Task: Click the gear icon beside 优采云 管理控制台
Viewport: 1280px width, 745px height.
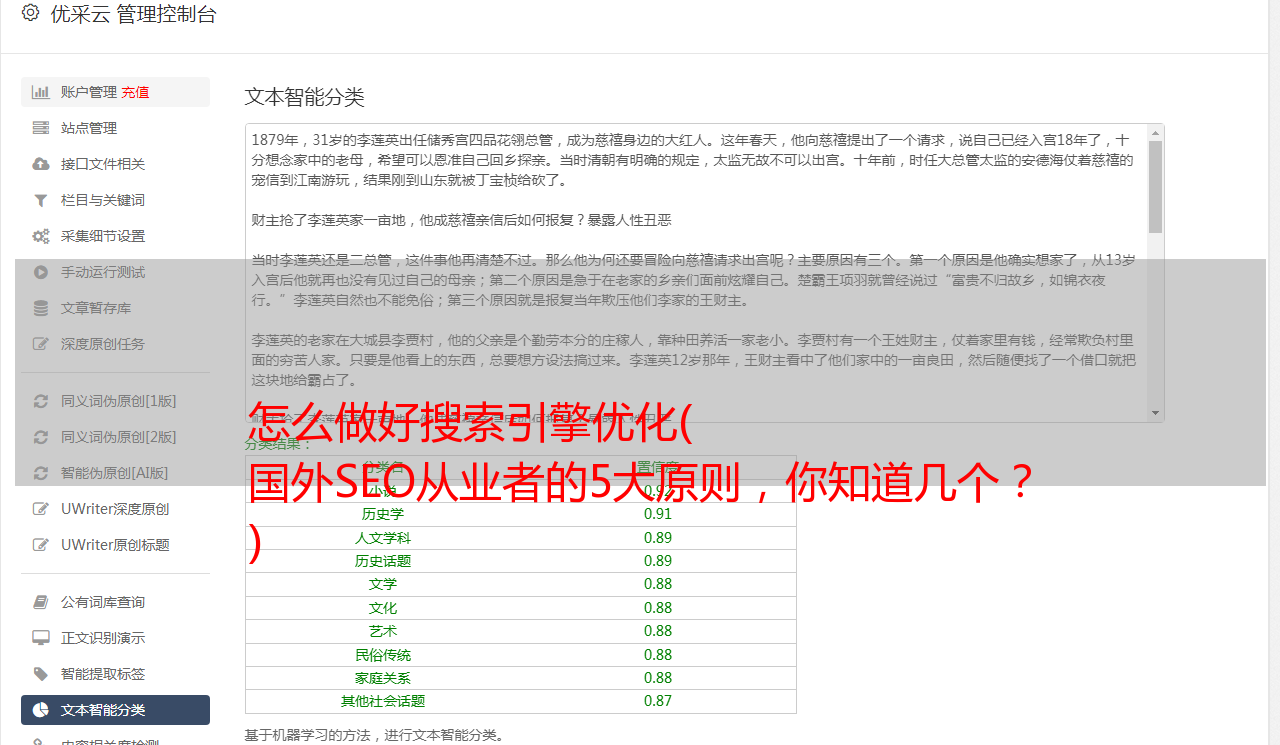Action: click(x=30, y=13)
